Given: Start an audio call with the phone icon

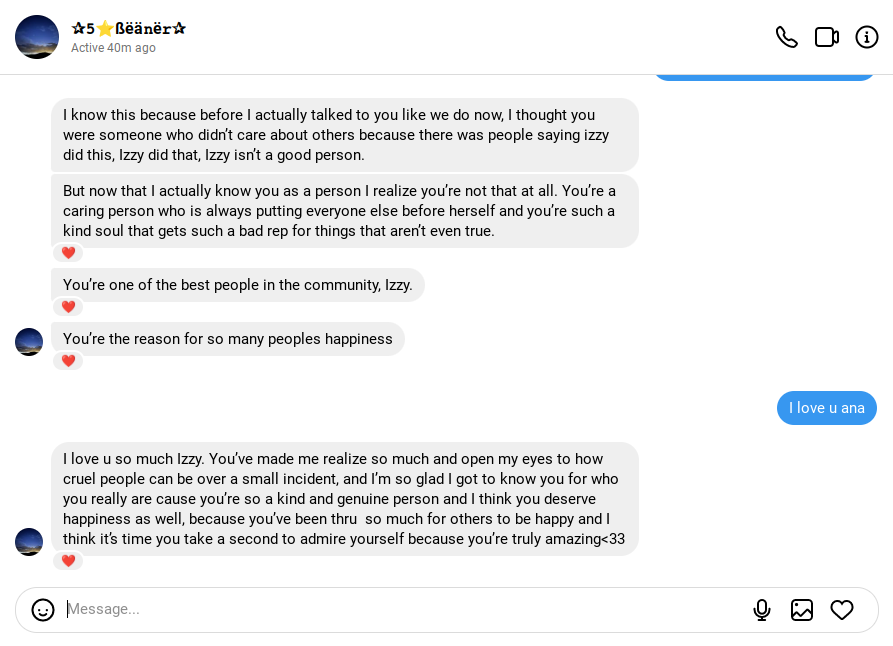Looking at the screenshot, I should pyautogui.click(x=787, y=38).
